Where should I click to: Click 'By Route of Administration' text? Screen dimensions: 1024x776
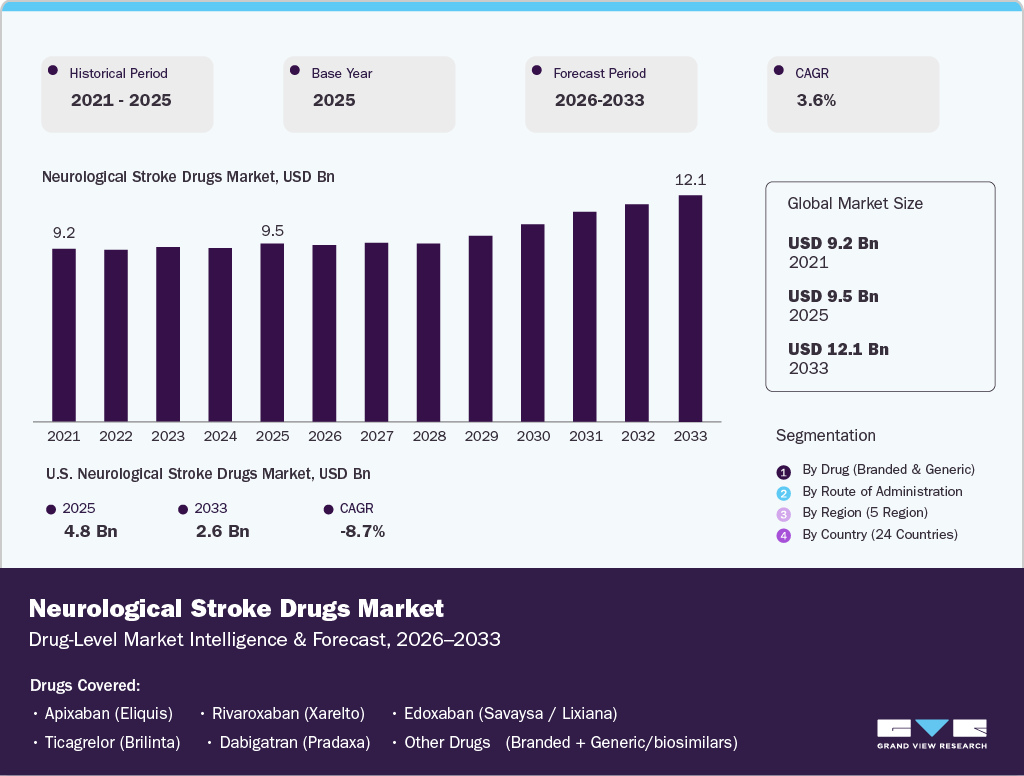pos(882,491)
